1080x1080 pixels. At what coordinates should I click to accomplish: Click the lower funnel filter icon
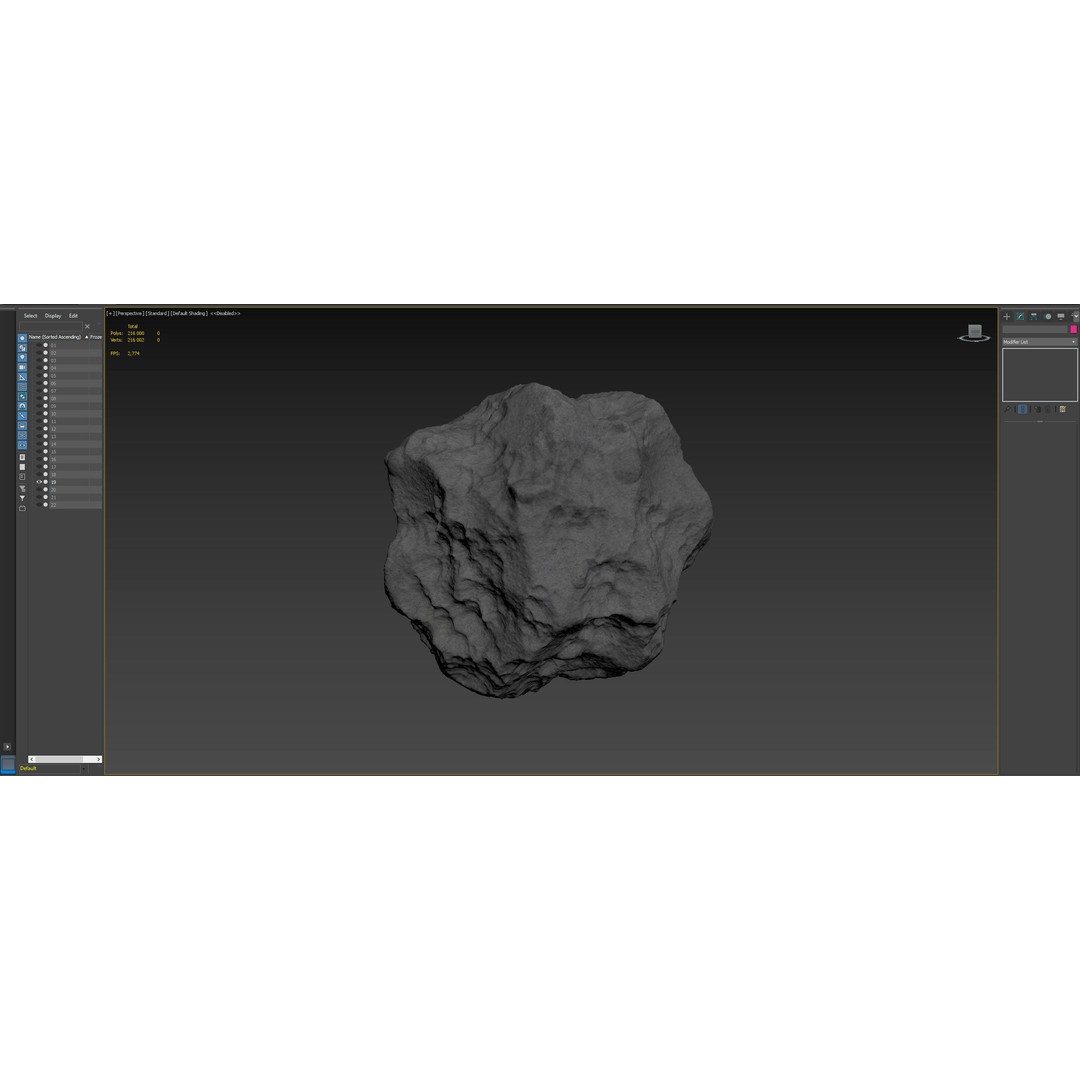tap(22, 498)
